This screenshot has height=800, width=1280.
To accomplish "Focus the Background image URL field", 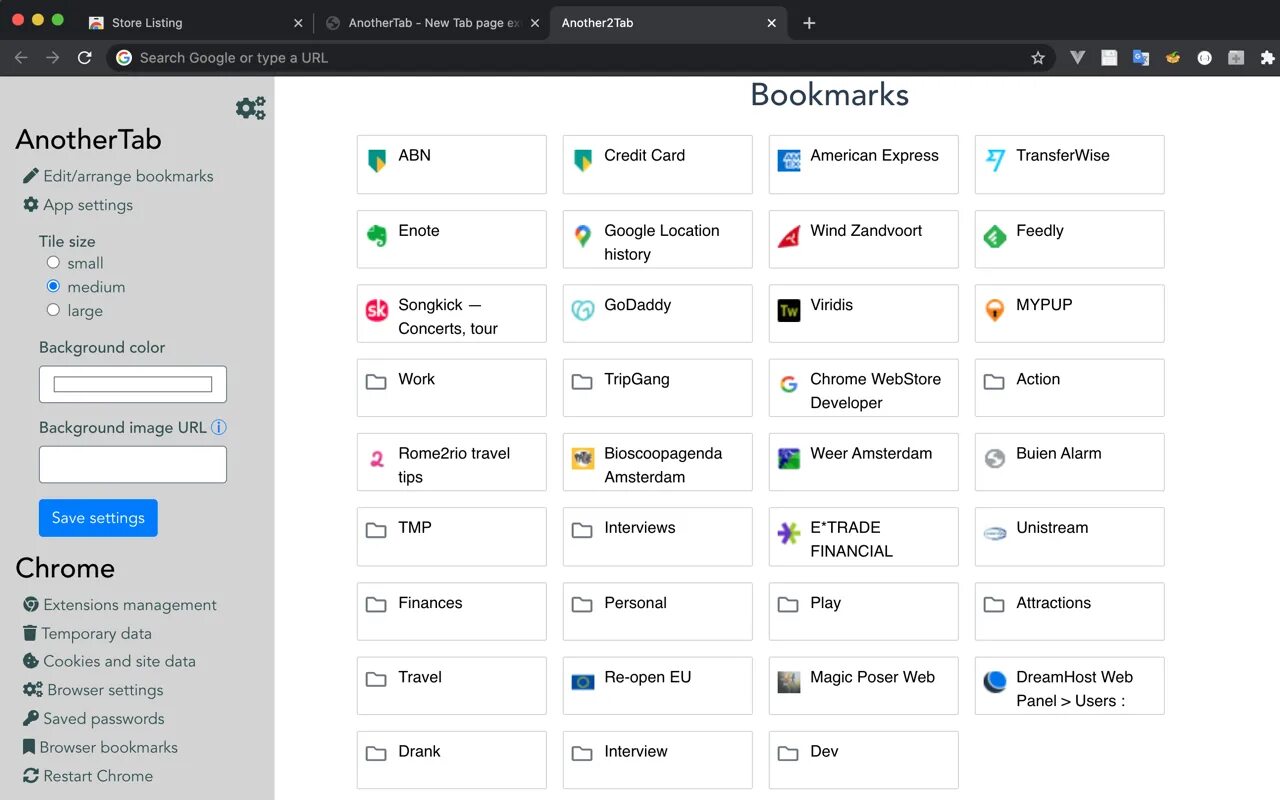I will (133, 465).
